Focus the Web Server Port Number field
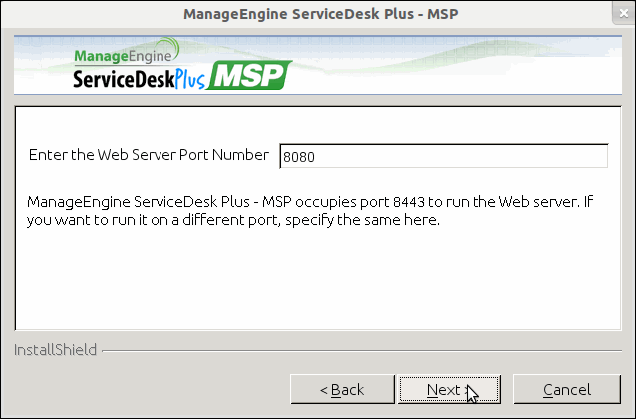The image size is (636, 419). click(x=443, y=156)
